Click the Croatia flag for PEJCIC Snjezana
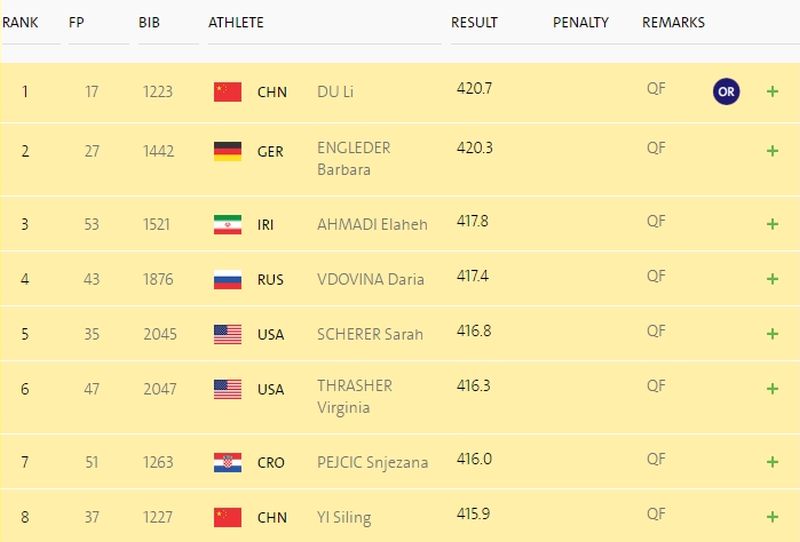 (228, 462)
